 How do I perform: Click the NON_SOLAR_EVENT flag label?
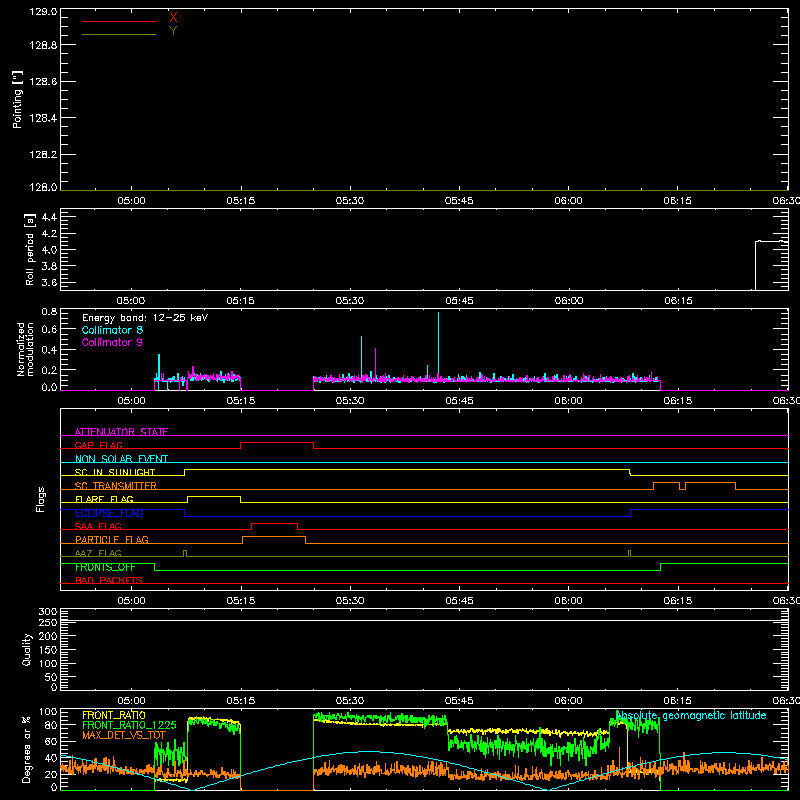pos(121,459)
